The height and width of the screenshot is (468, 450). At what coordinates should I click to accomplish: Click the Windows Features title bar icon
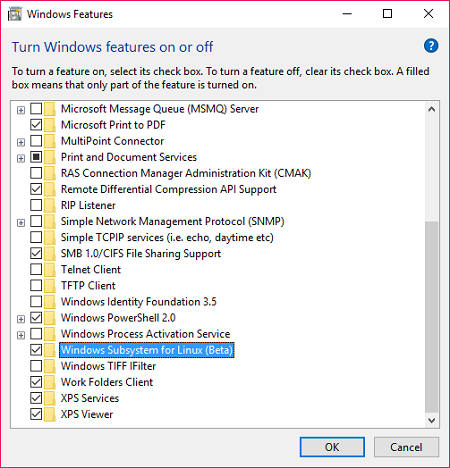pos(15,14)
